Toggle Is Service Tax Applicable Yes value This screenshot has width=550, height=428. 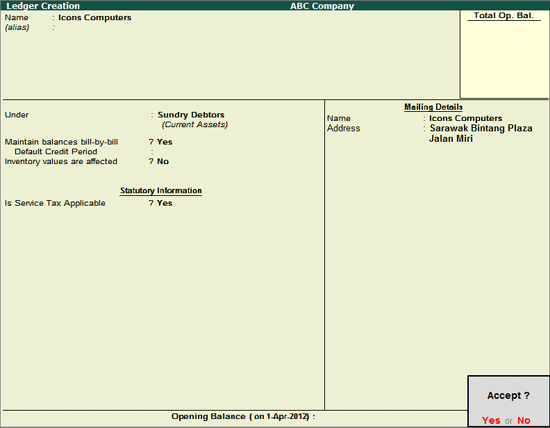pos(165,203)
